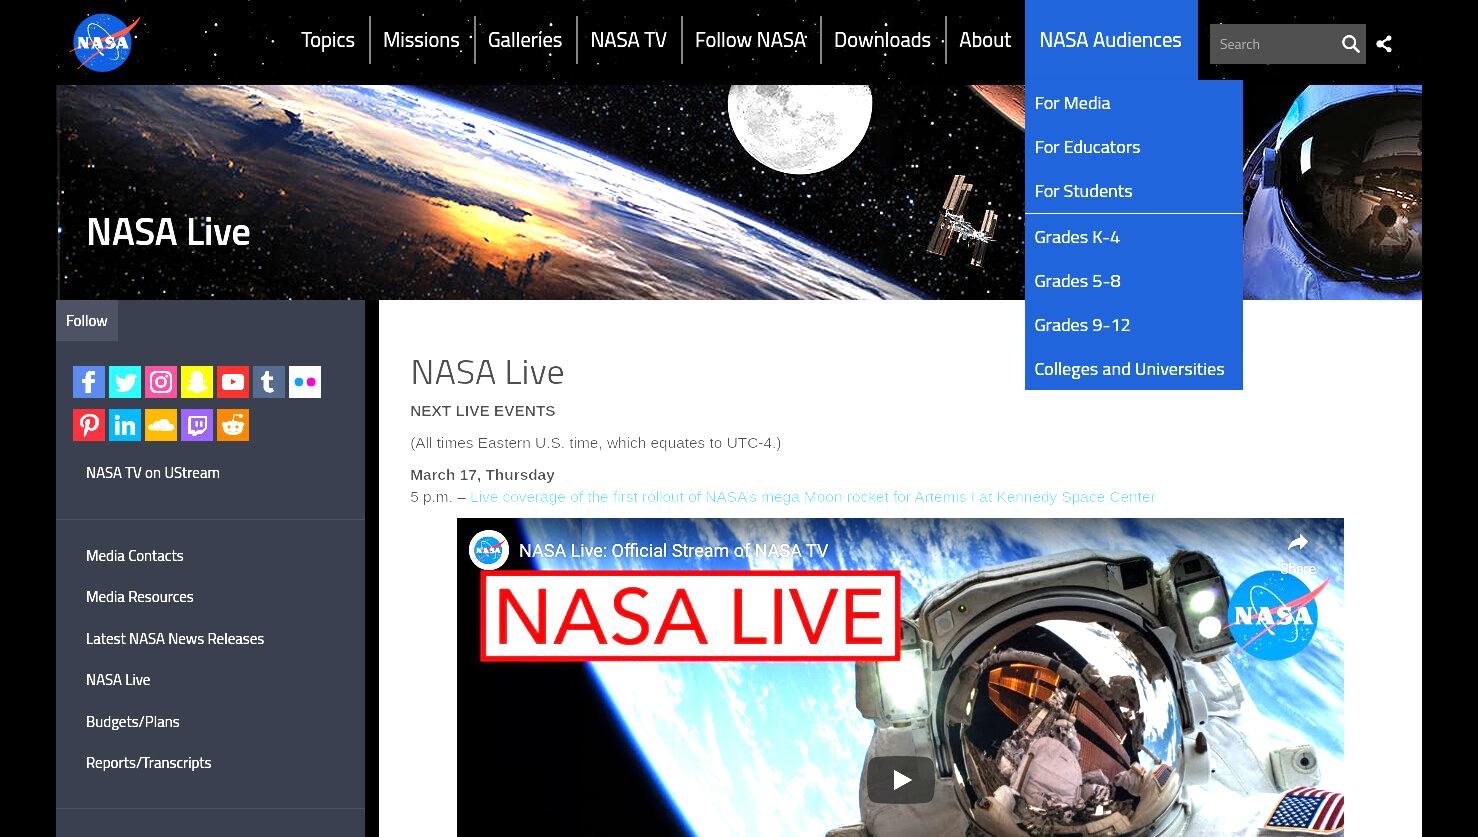Open the Galleries menu
The width and height of the screenshot is (1478, 837).
(525, 40)
